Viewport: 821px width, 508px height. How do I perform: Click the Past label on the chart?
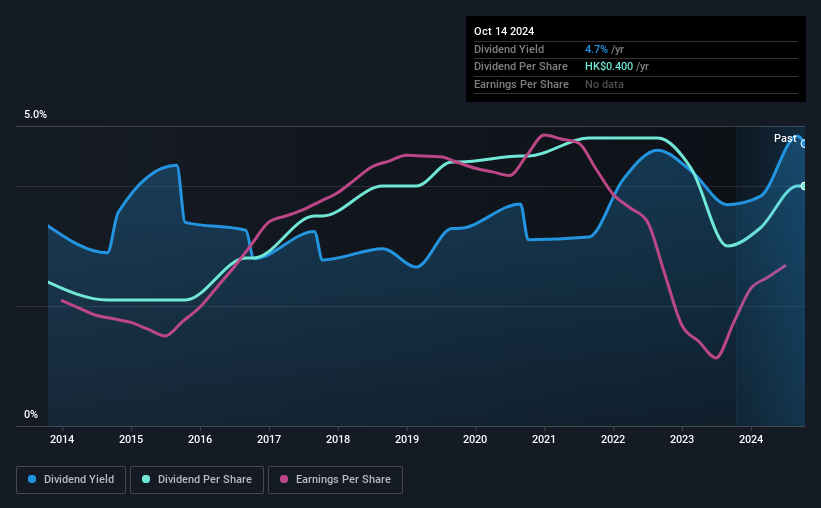coord(785,138)
